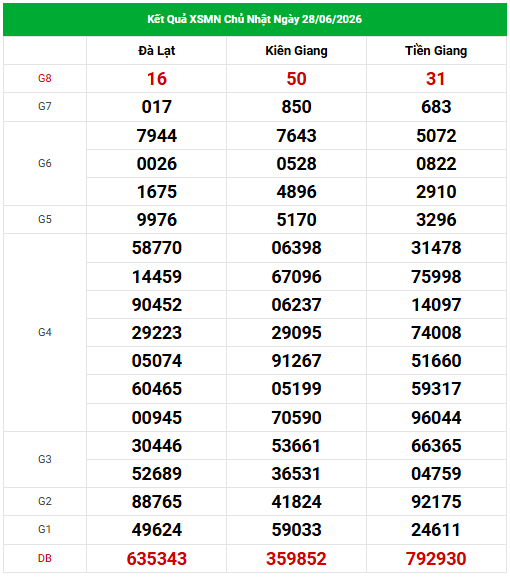Click the G3 result 53661

pyautogui.click(x=297, y=446)
